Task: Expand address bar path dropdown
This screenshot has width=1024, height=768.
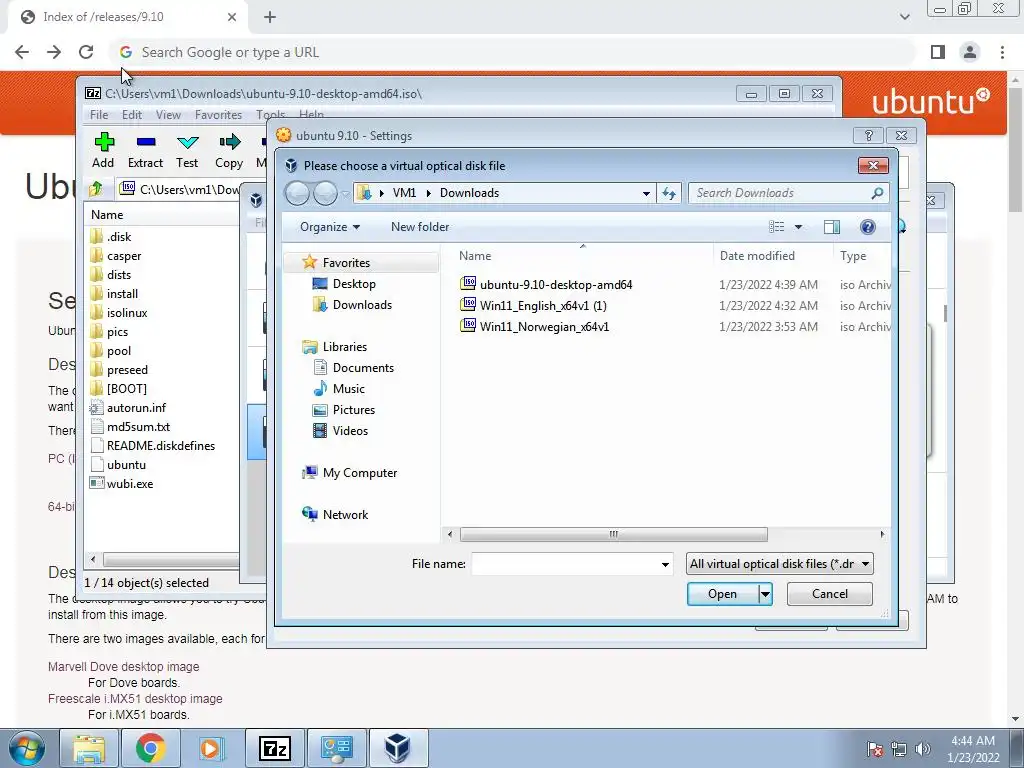Action: click(x=646, y=193)
